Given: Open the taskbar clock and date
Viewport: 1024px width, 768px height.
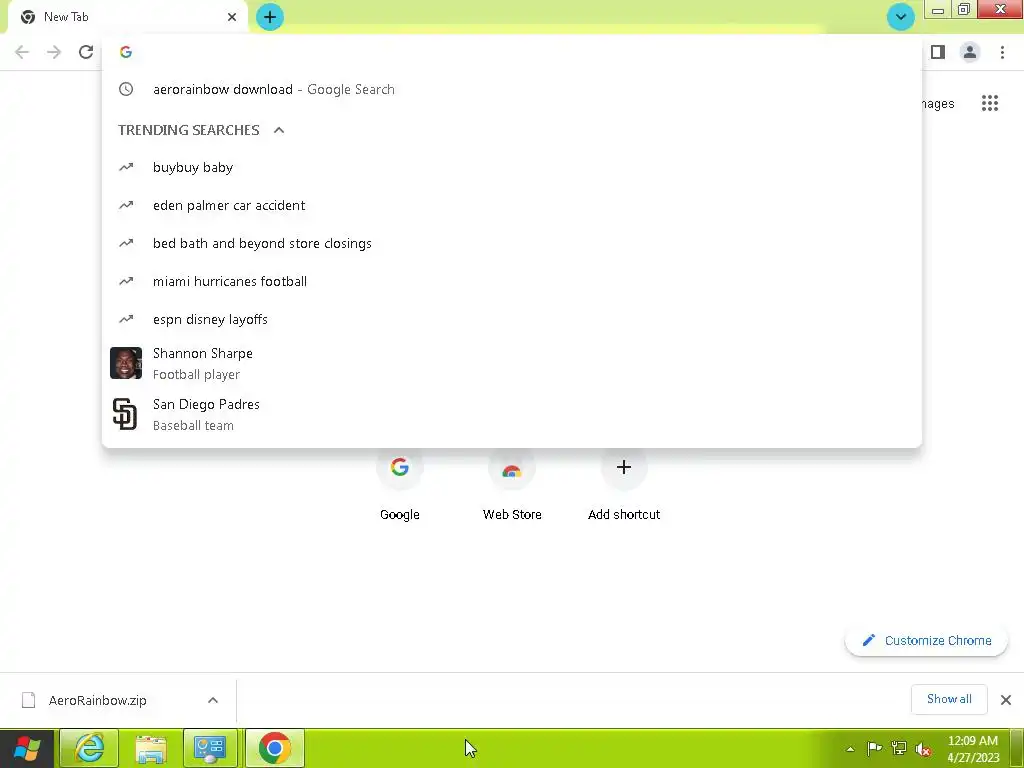Looking at the screenshot, I should click(x=973, y=749).
